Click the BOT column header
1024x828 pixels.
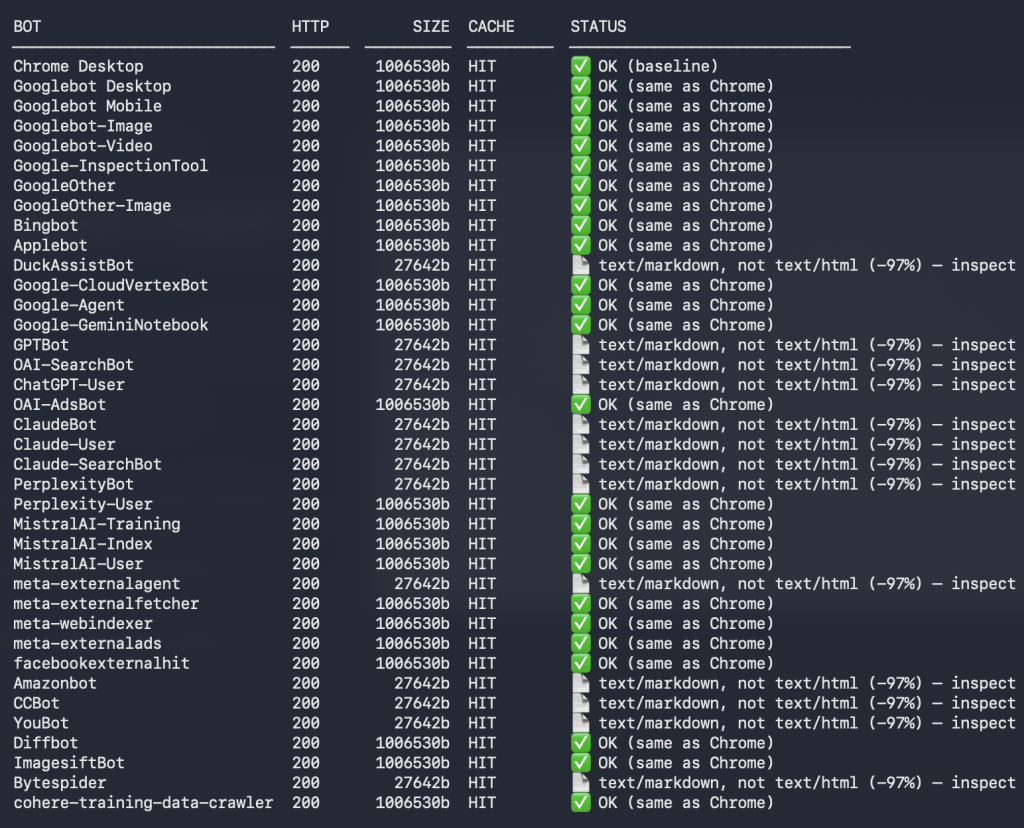(x=27, y=27)
